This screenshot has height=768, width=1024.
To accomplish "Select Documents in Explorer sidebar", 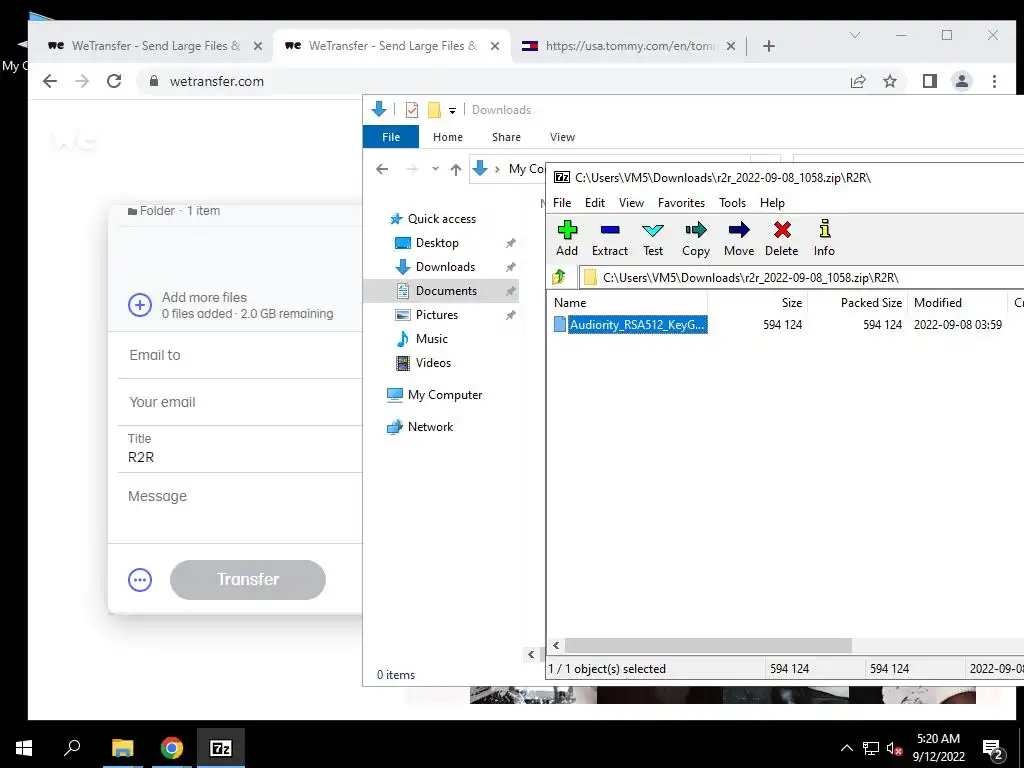I will click(446, 291).
